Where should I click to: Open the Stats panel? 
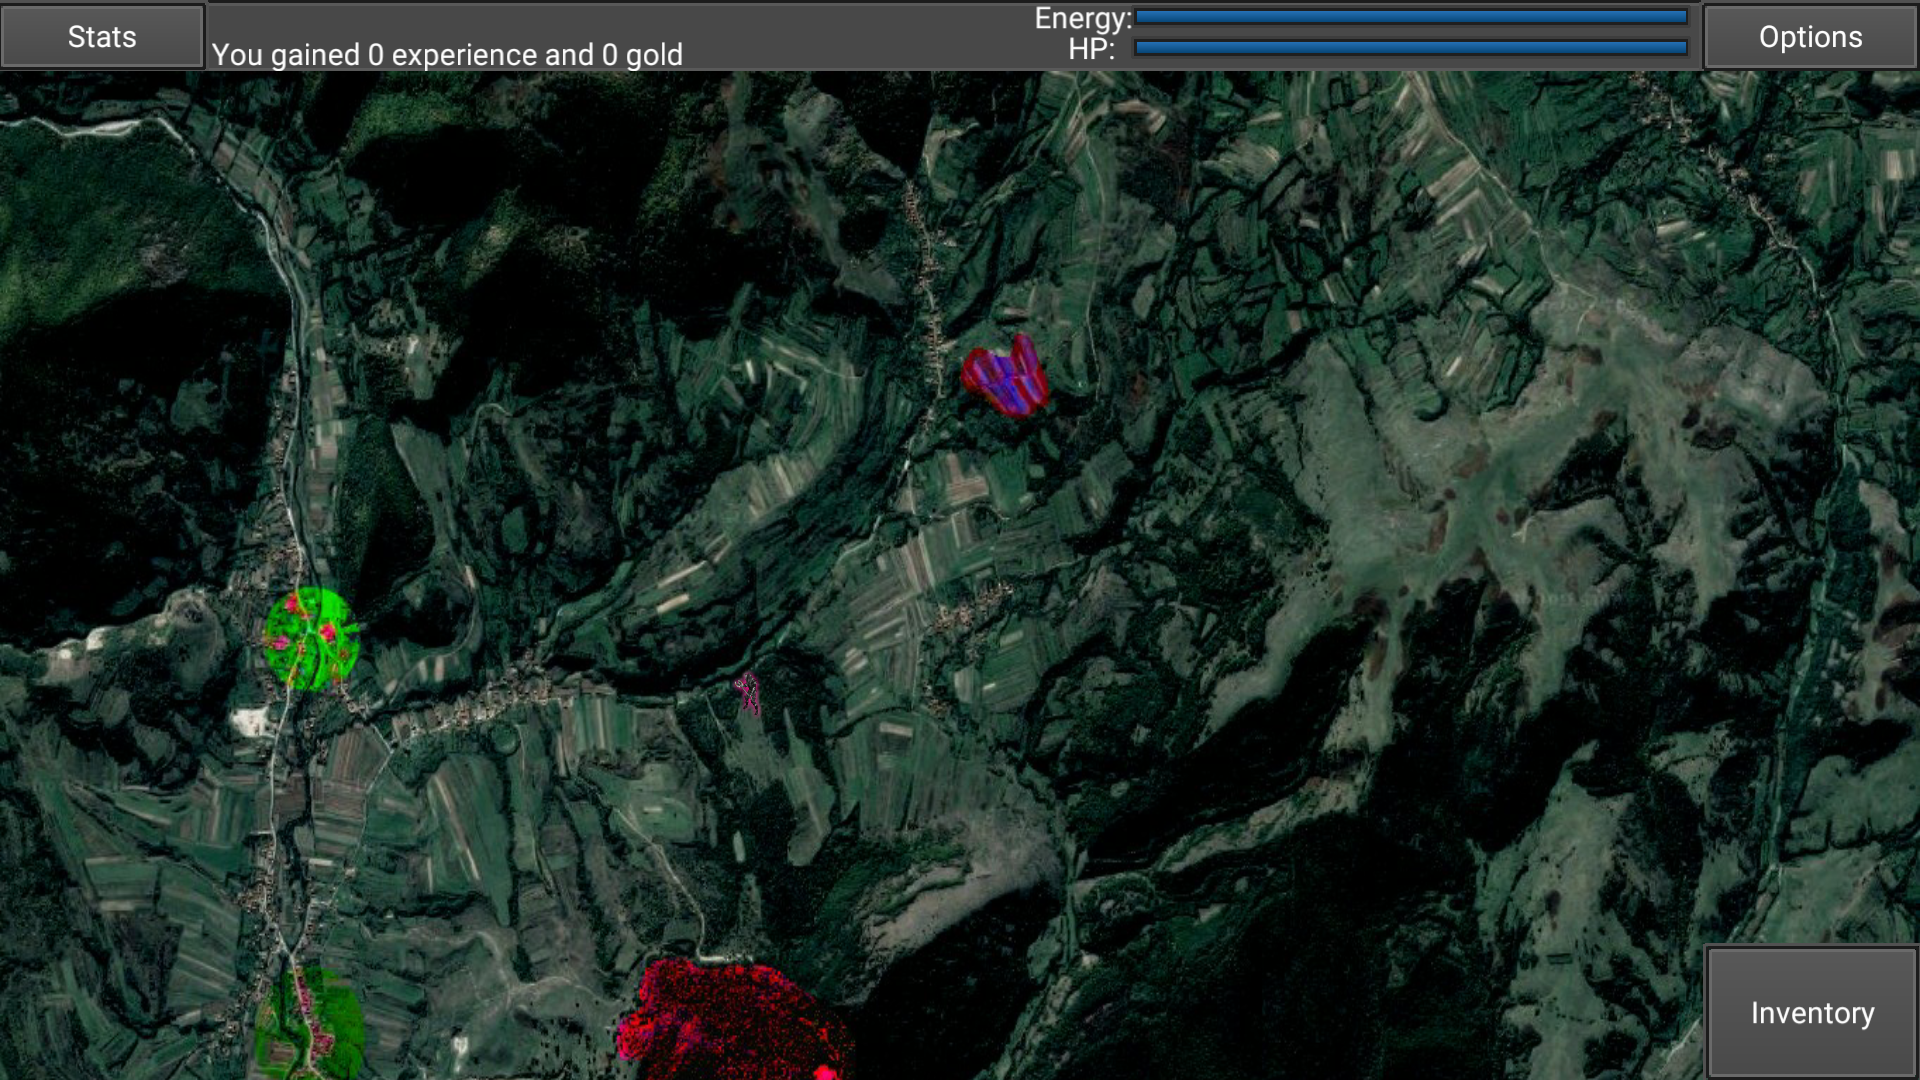pos(102,36)
